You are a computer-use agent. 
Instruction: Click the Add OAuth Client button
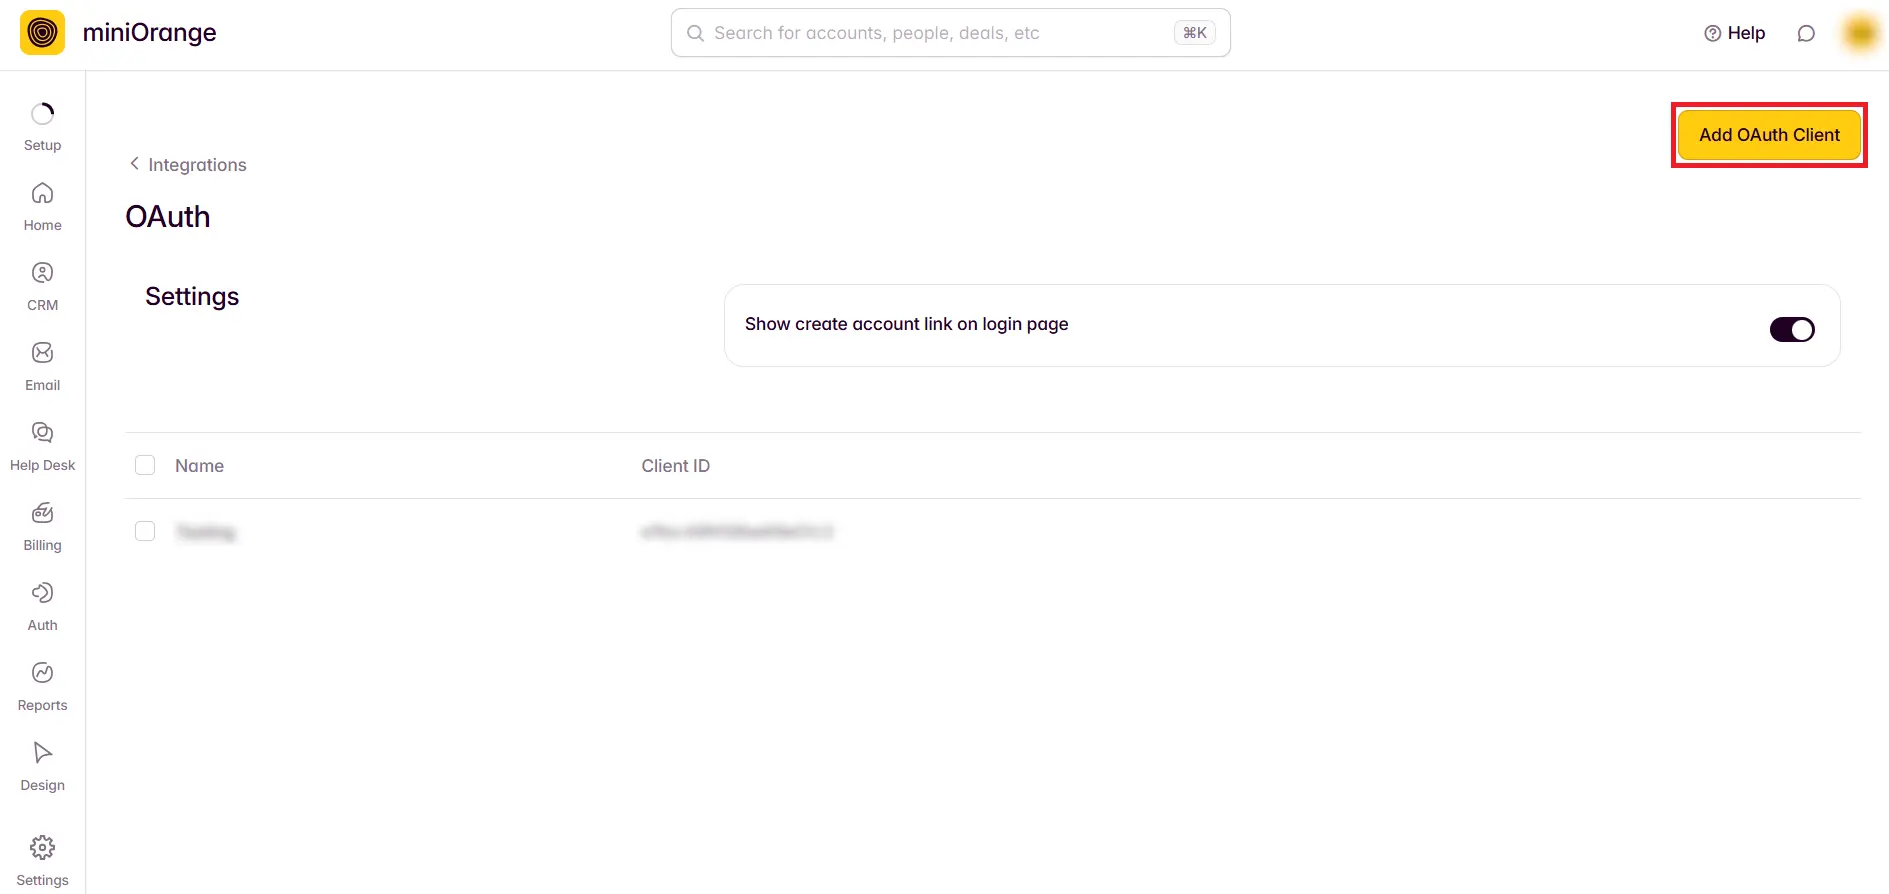[x=1768, y=135]
